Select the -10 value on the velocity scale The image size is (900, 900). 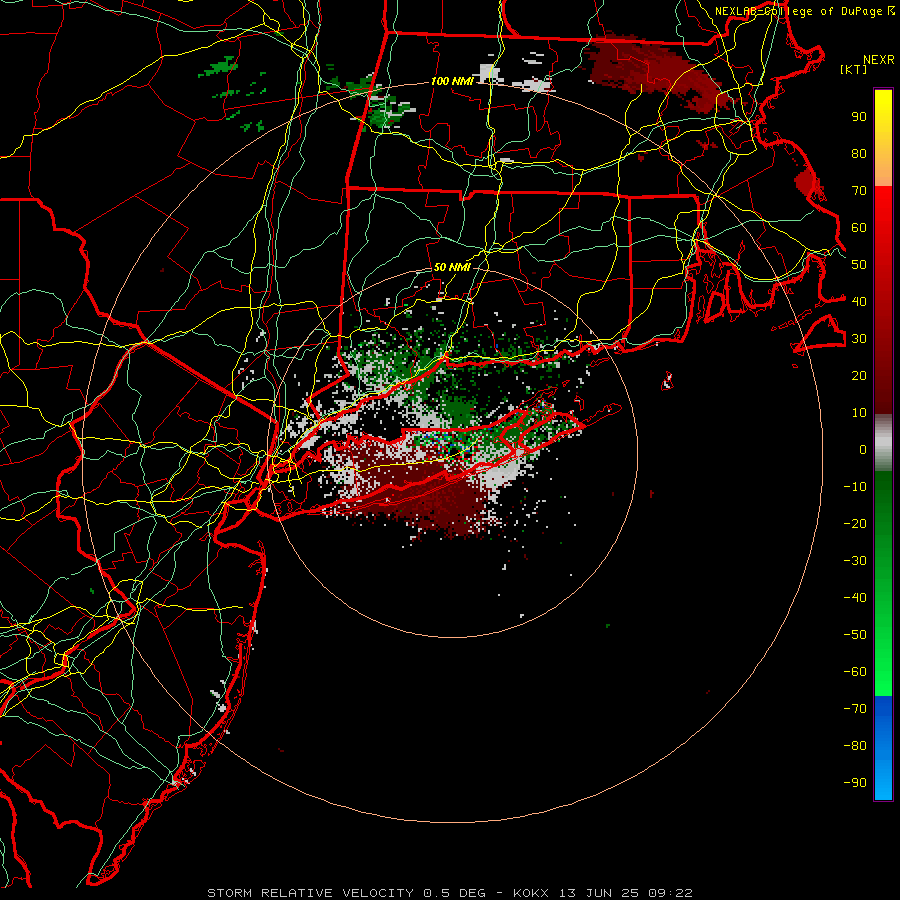855,487
